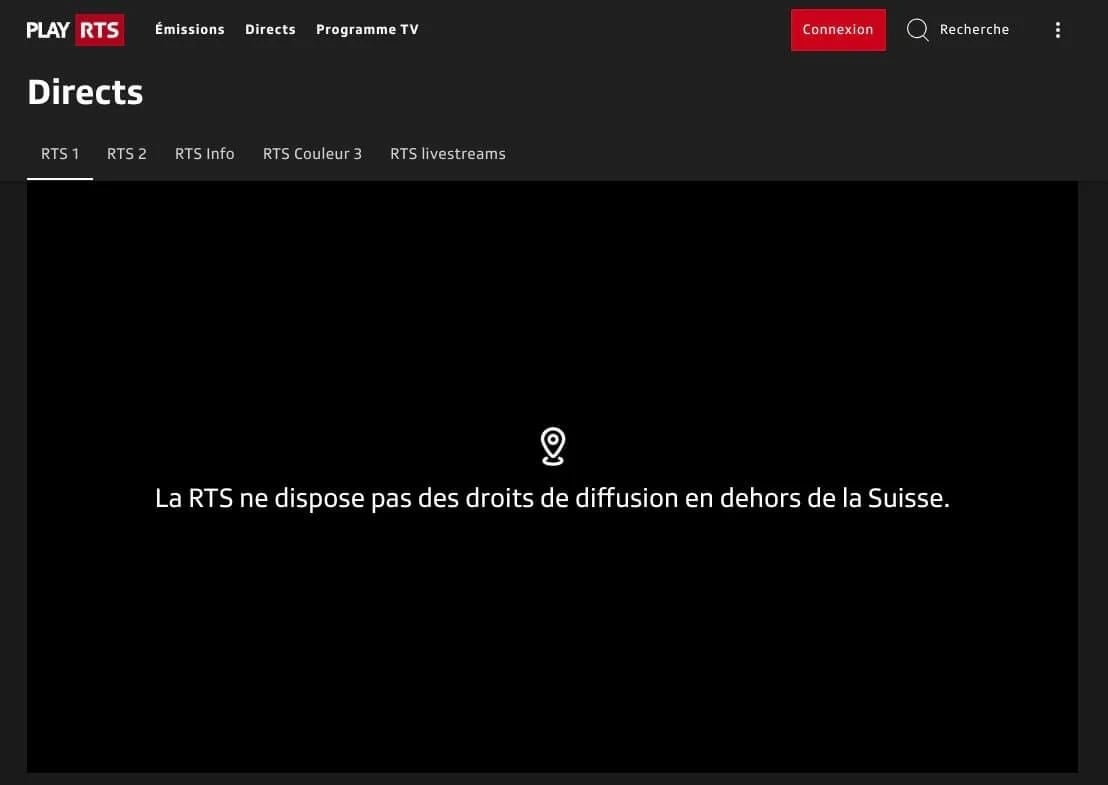The height and width of the screenshot is (785, 1108).
Task: Go to Directs in top navigation
Action: tap(270, 30)
